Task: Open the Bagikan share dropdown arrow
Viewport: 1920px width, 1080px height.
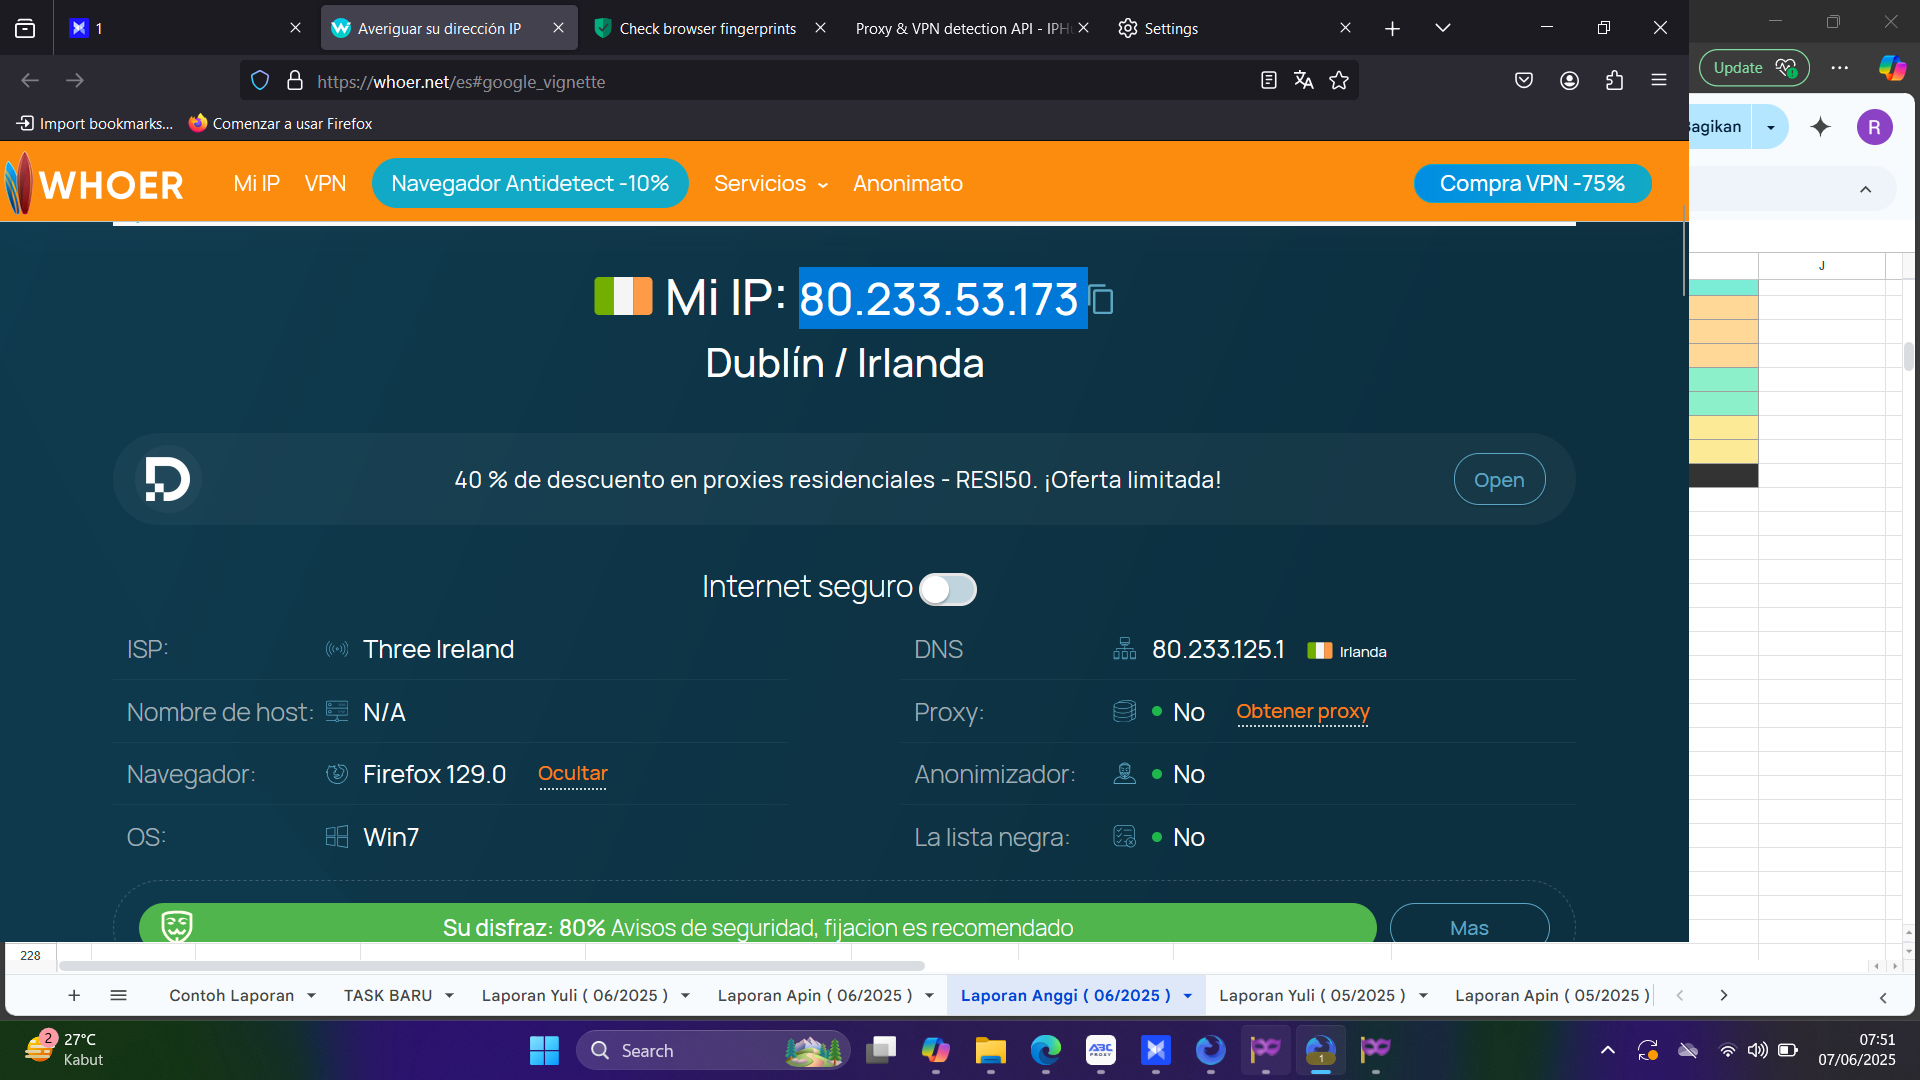Action: (1771, 127)
